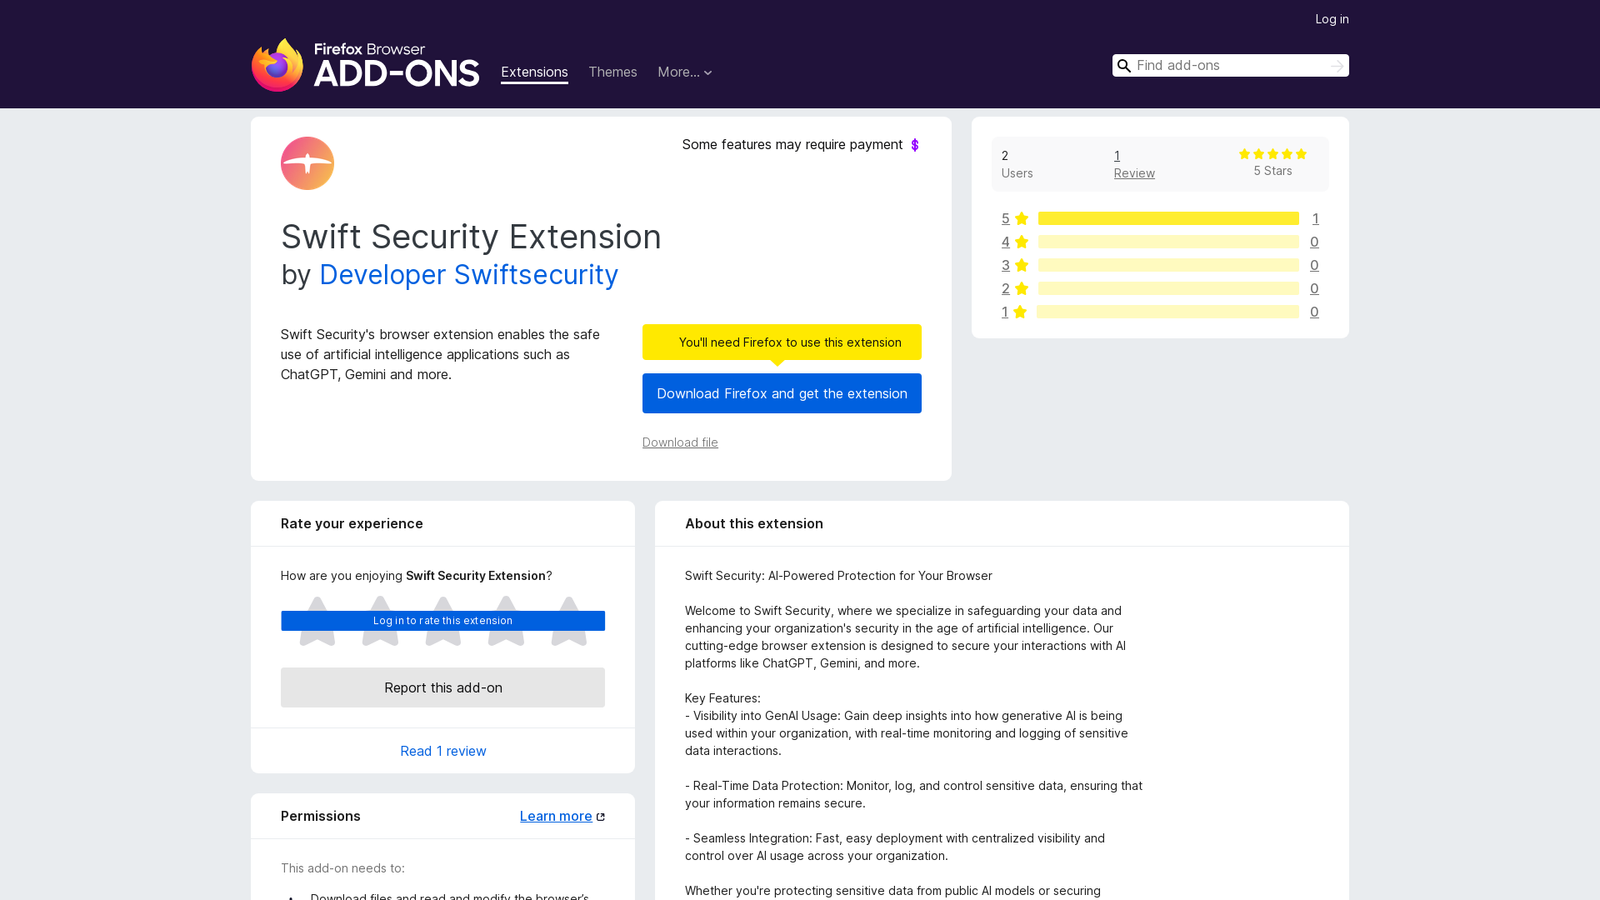Click the Swift Security Extension icon

pyautogui.click(x=307, y=163)
